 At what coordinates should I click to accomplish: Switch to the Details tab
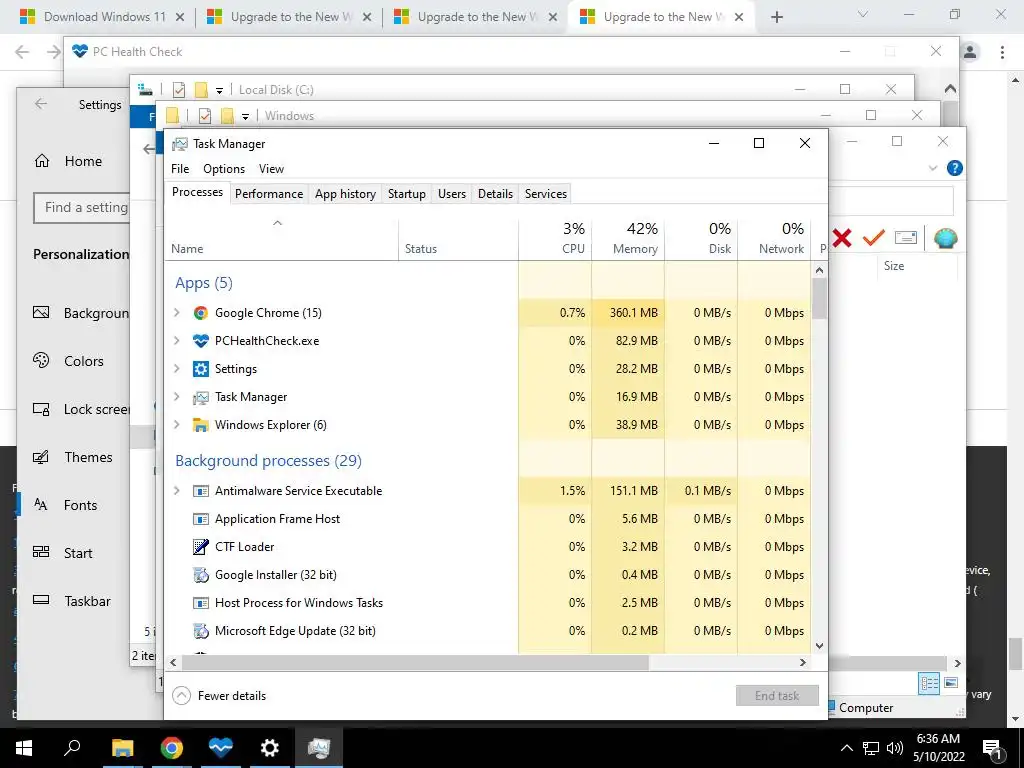(495, 194)
